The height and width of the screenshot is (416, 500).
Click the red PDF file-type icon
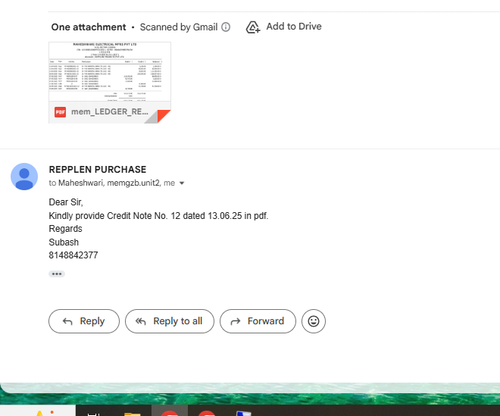60,112
